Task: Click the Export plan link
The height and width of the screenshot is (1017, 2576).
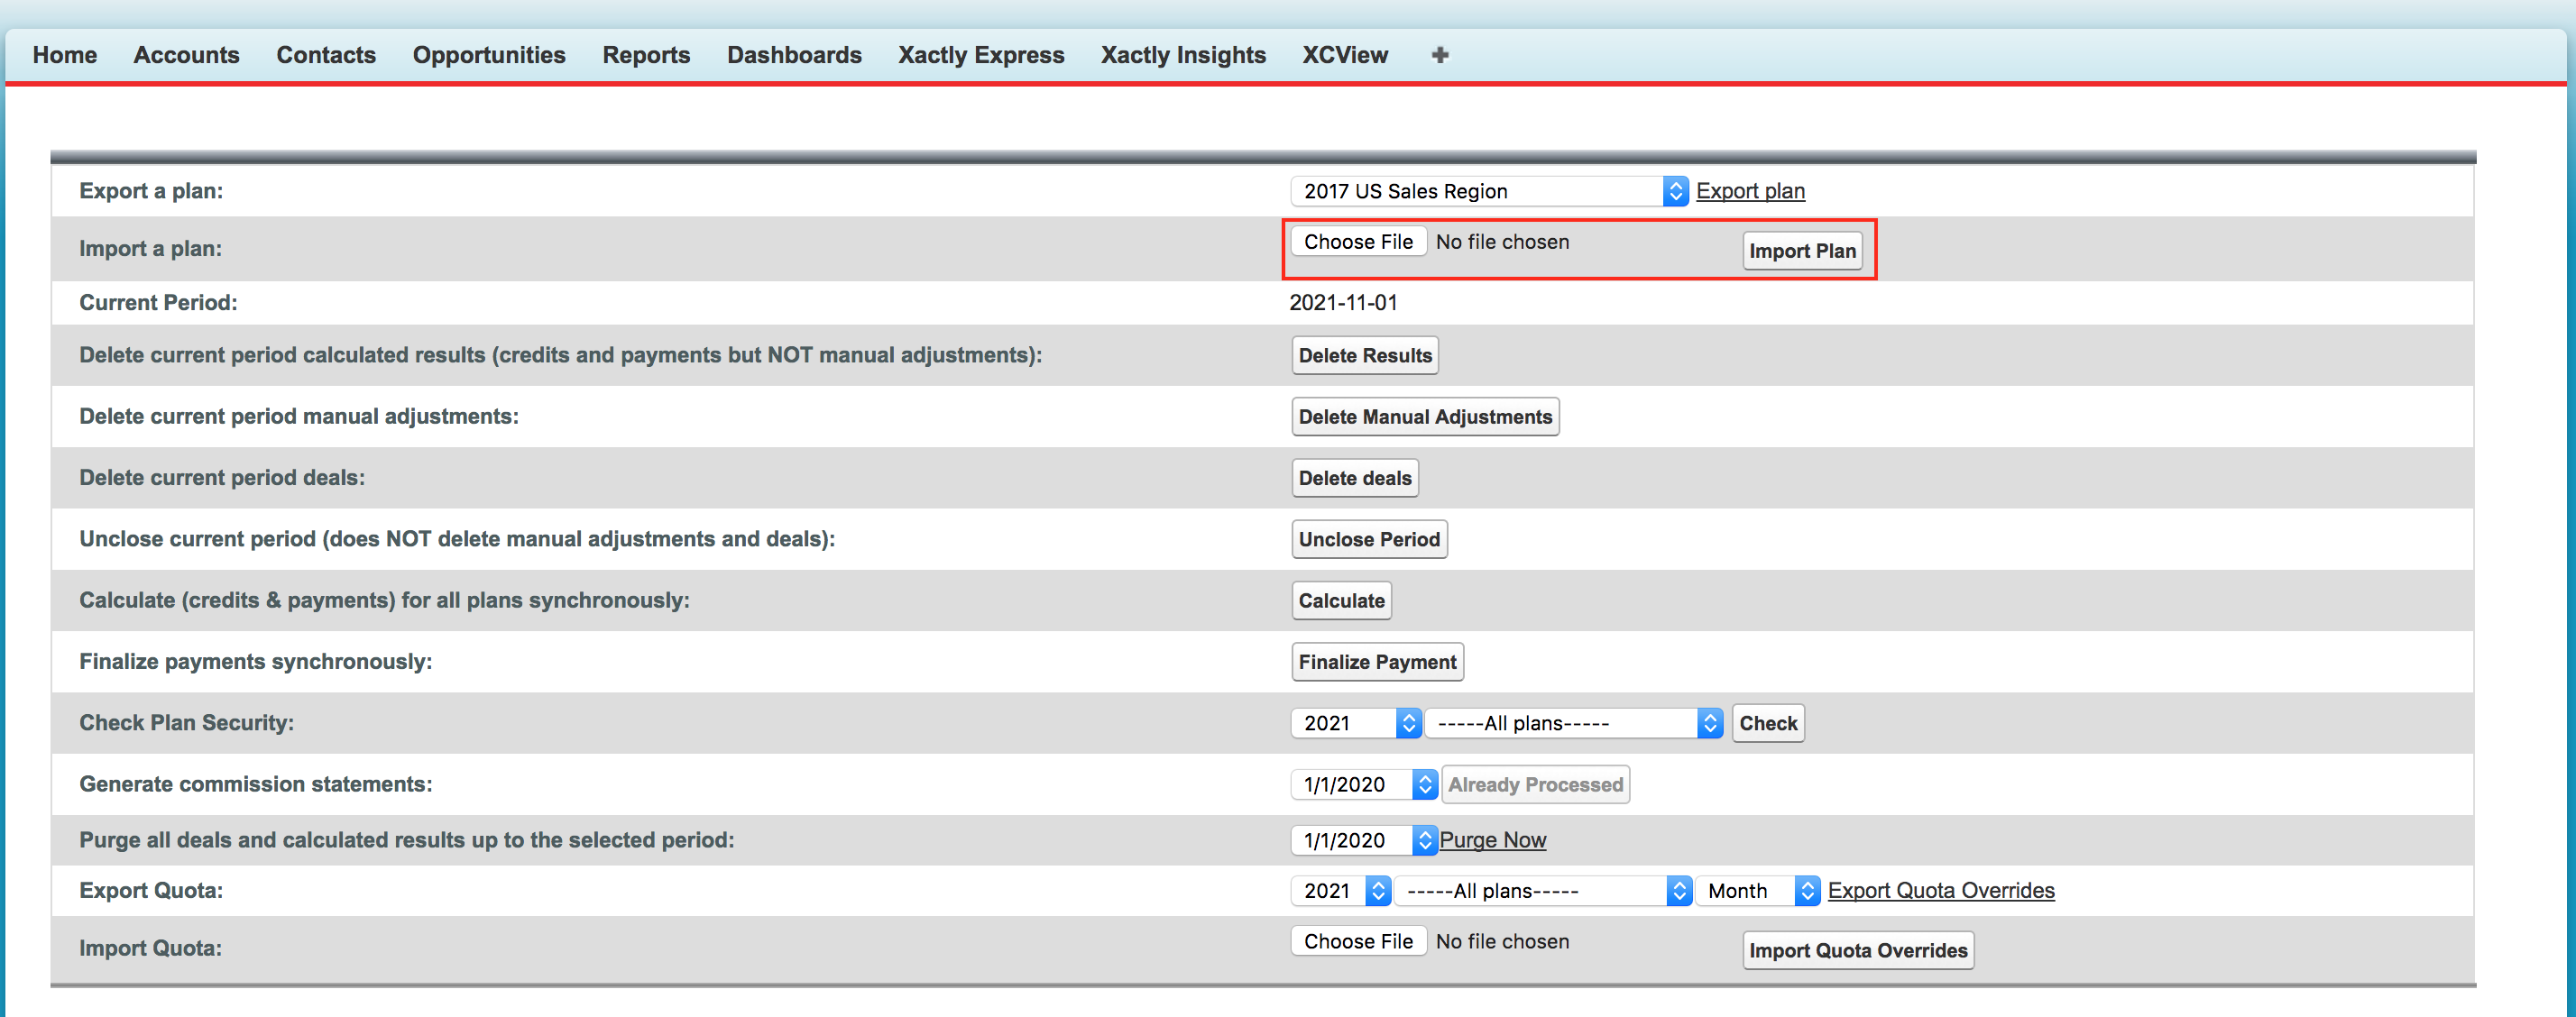Action: tap(1750, 191)
